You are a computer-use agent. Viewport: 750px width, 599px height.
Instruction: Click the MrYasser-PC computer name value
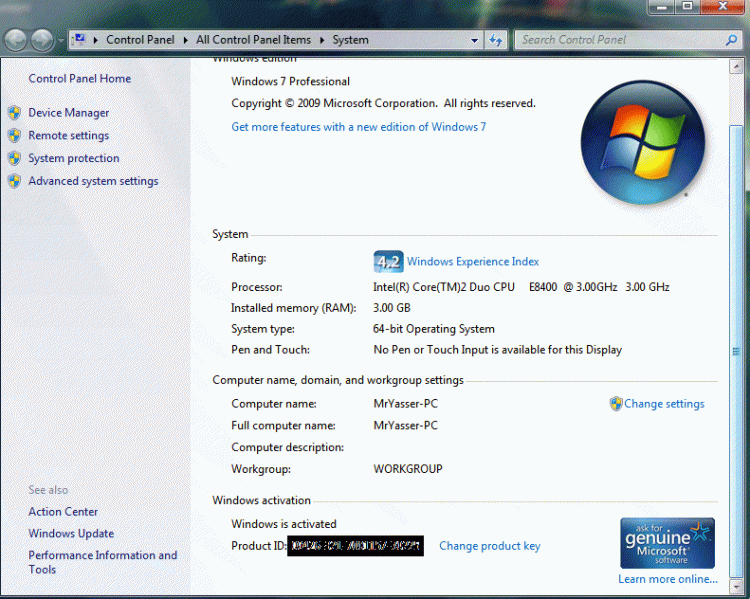click(x=406, y=404)
